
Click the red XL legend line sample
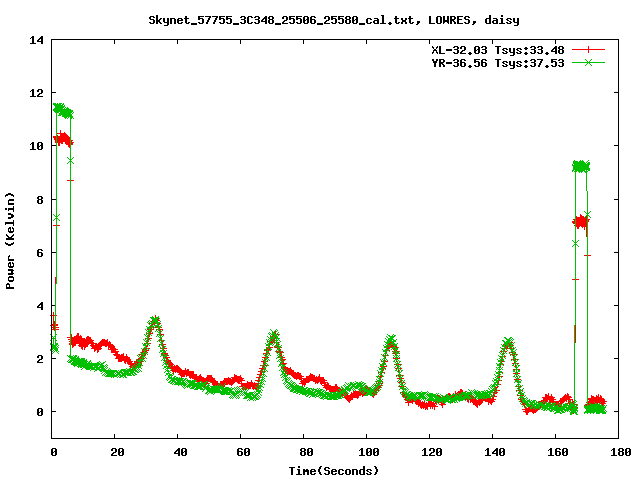[588, 50]
